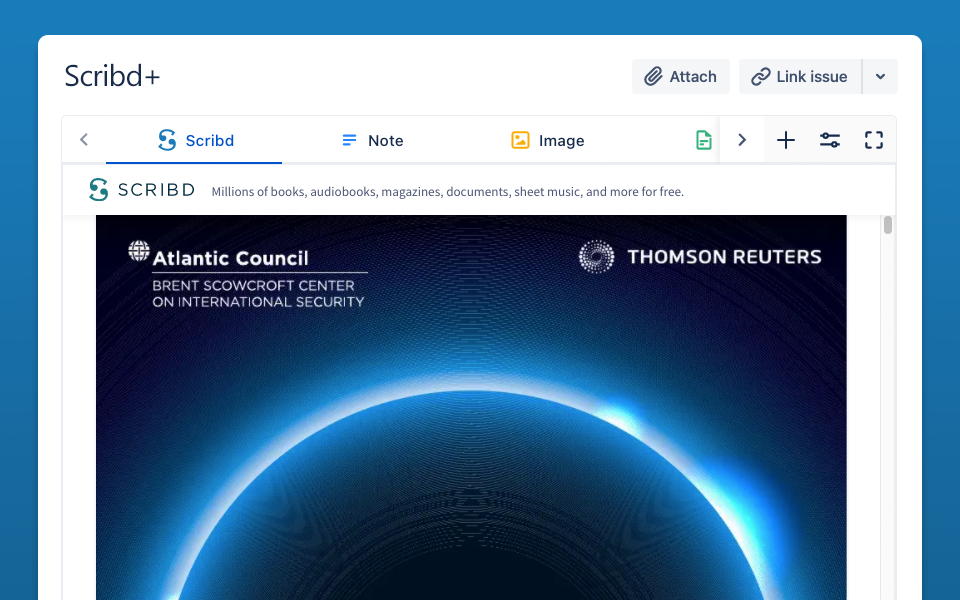
Task: Click the Atlantic Council cover image
Action: 471,407
